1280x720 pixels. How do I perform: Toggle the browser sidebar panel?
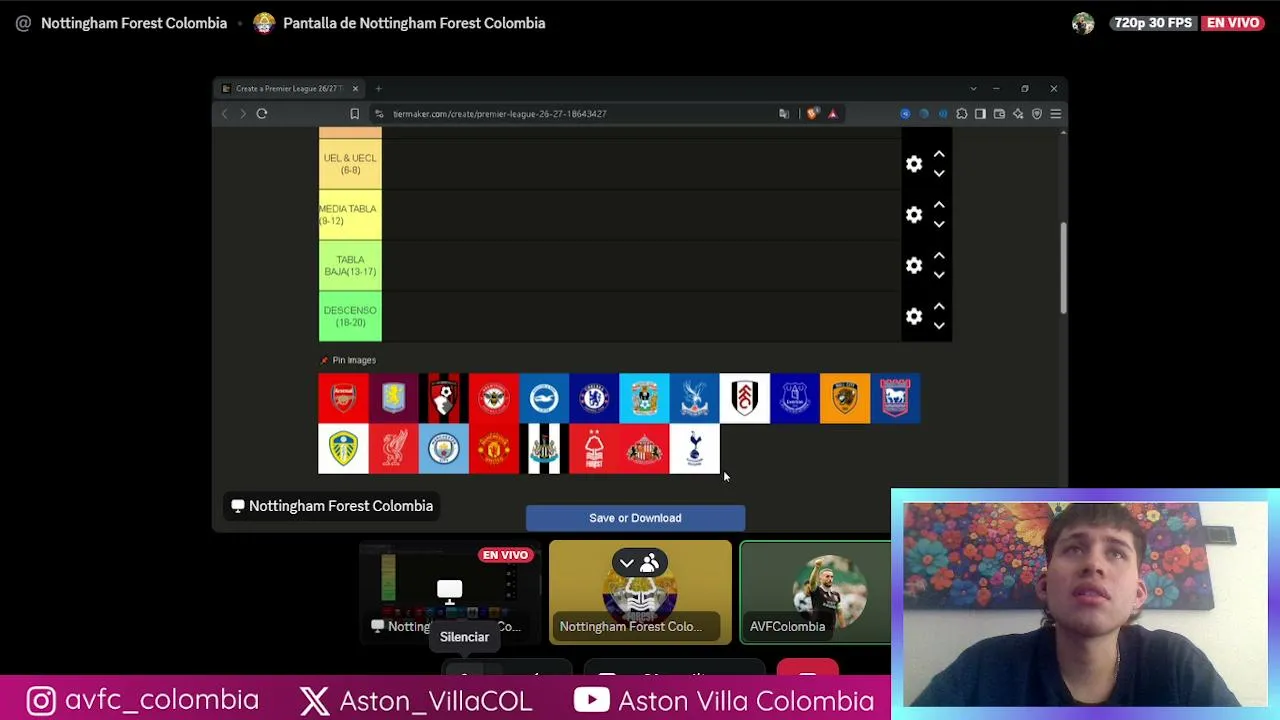click(x=980, y=114)
